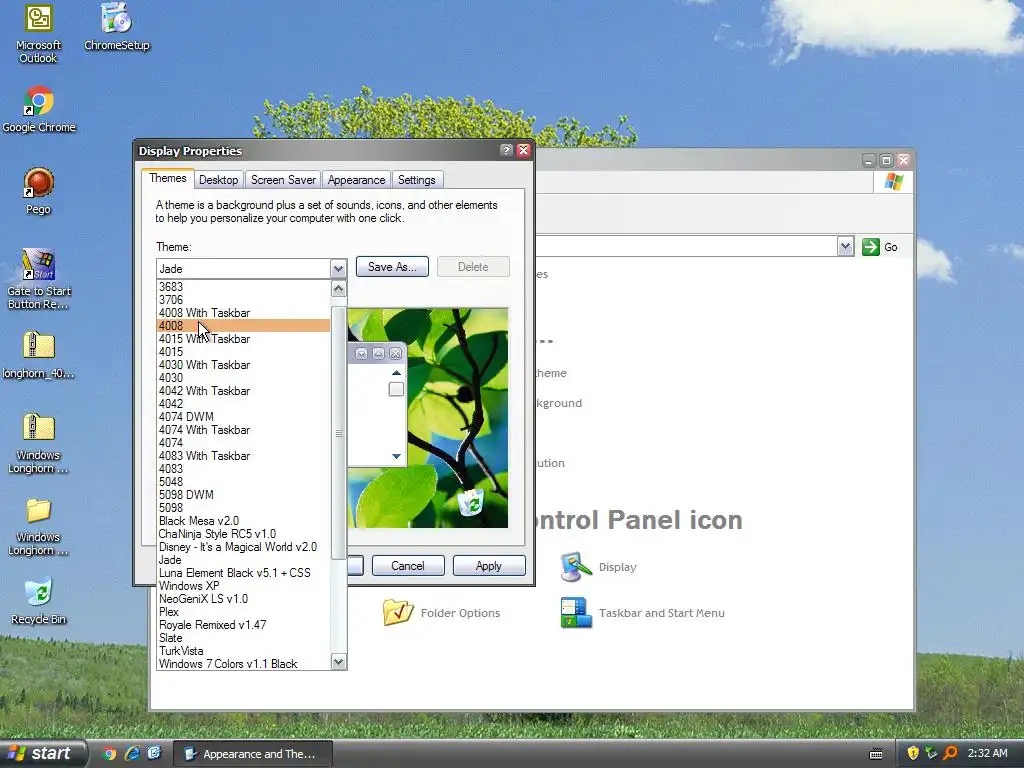Open Microsoft Outlook desktop icon
Screen dimensions: 1024x768
[x=39, y=33]
